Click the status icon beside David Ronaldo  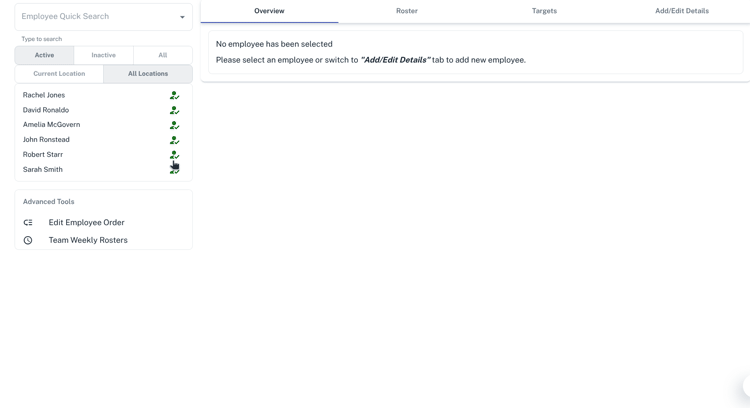pyautogui.click(x=174, y=111)
